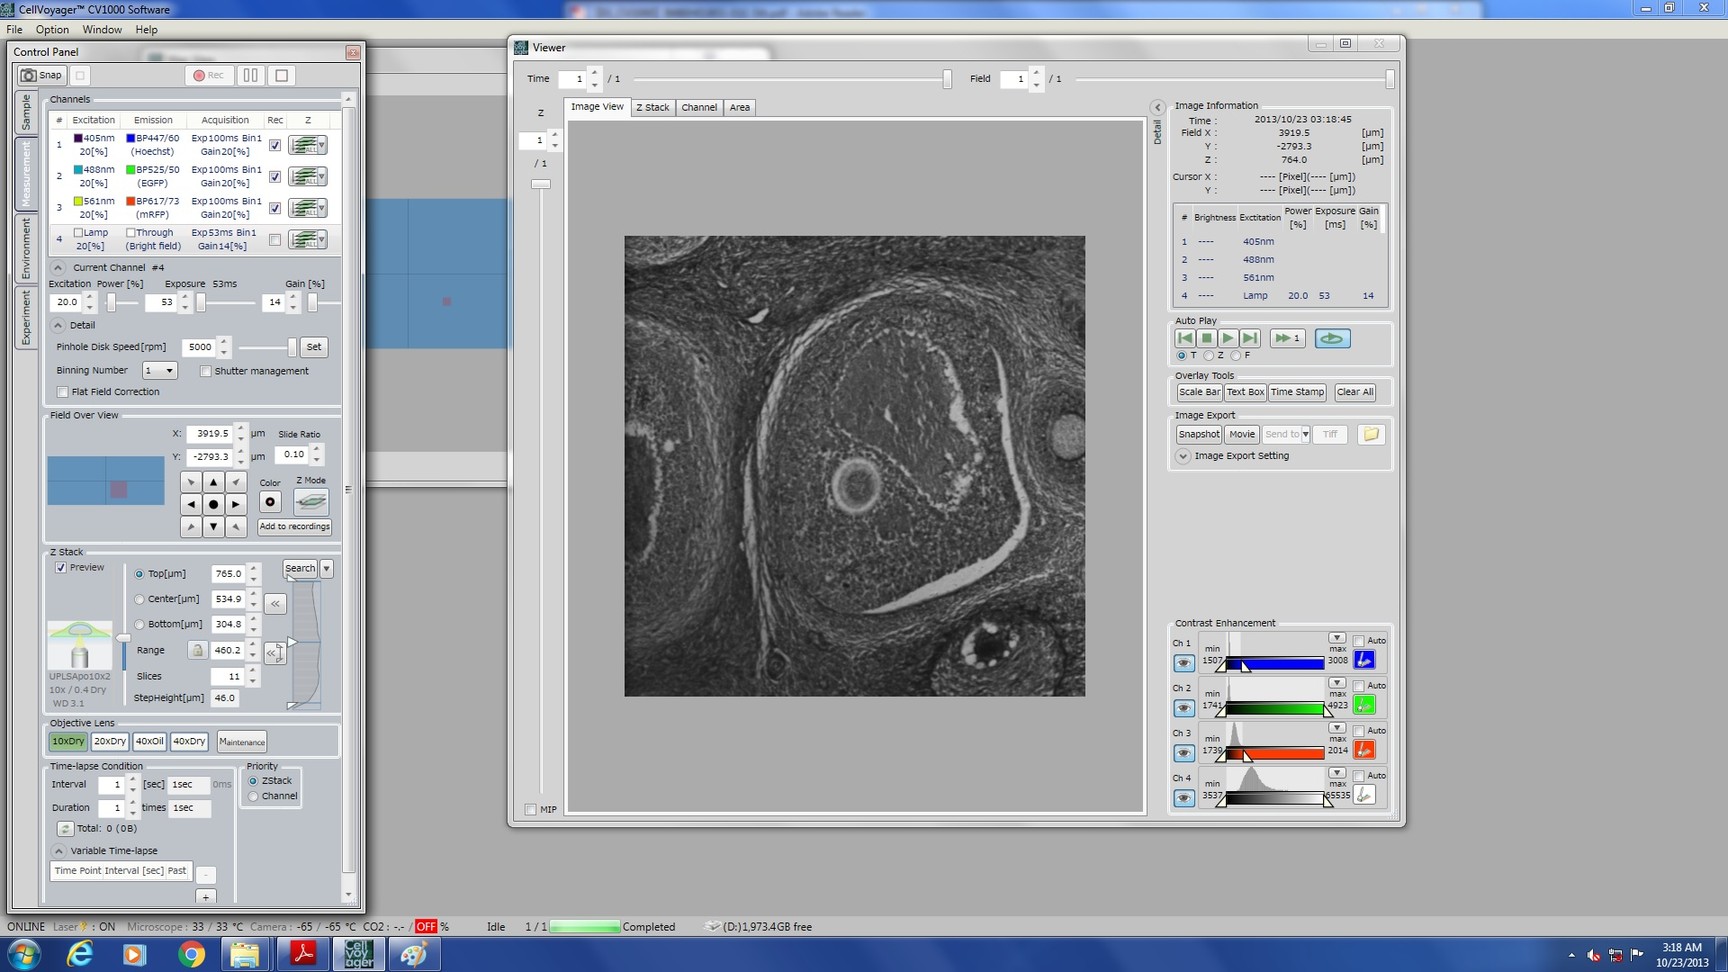Click the stop square button next to pause
The image size is (1728, 972).
point(282,75)
